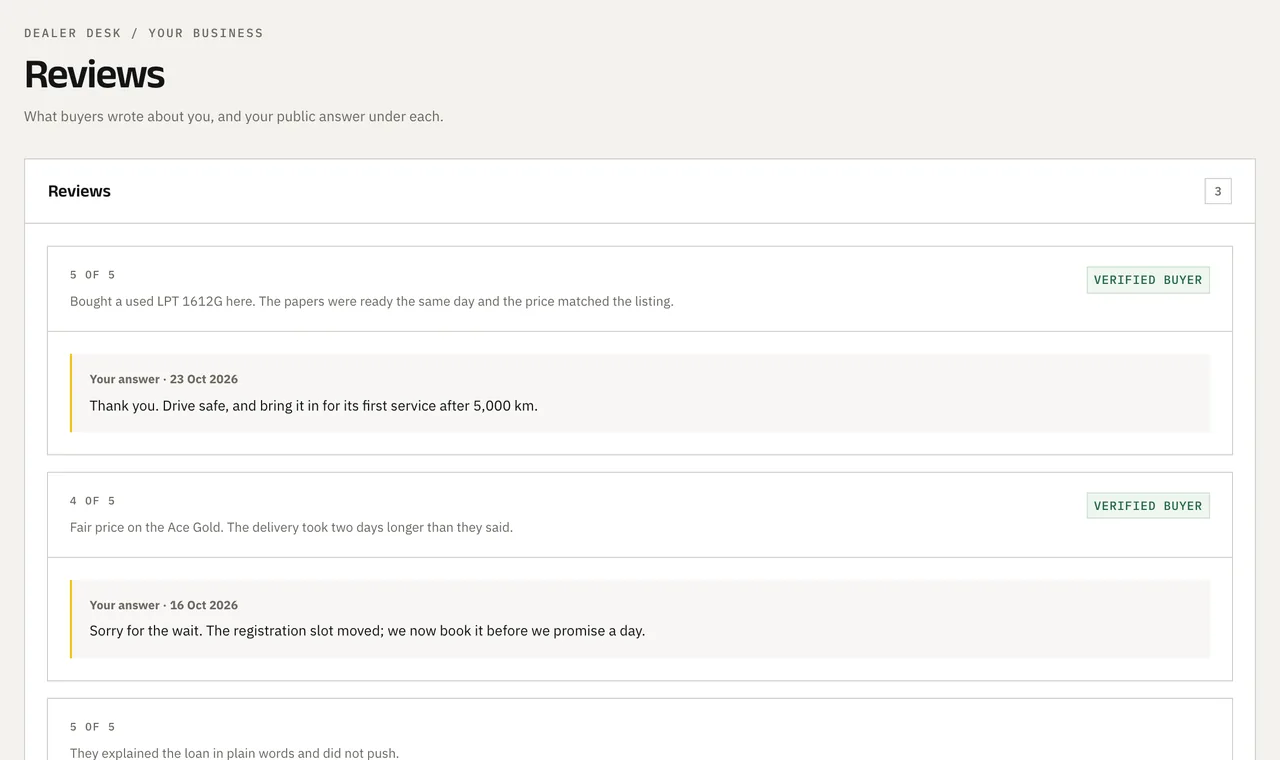Click the "Dealer Desk / Your Business" breadcrumb
Viewport: 1280px width, 760px height.
tap(144, 33)
